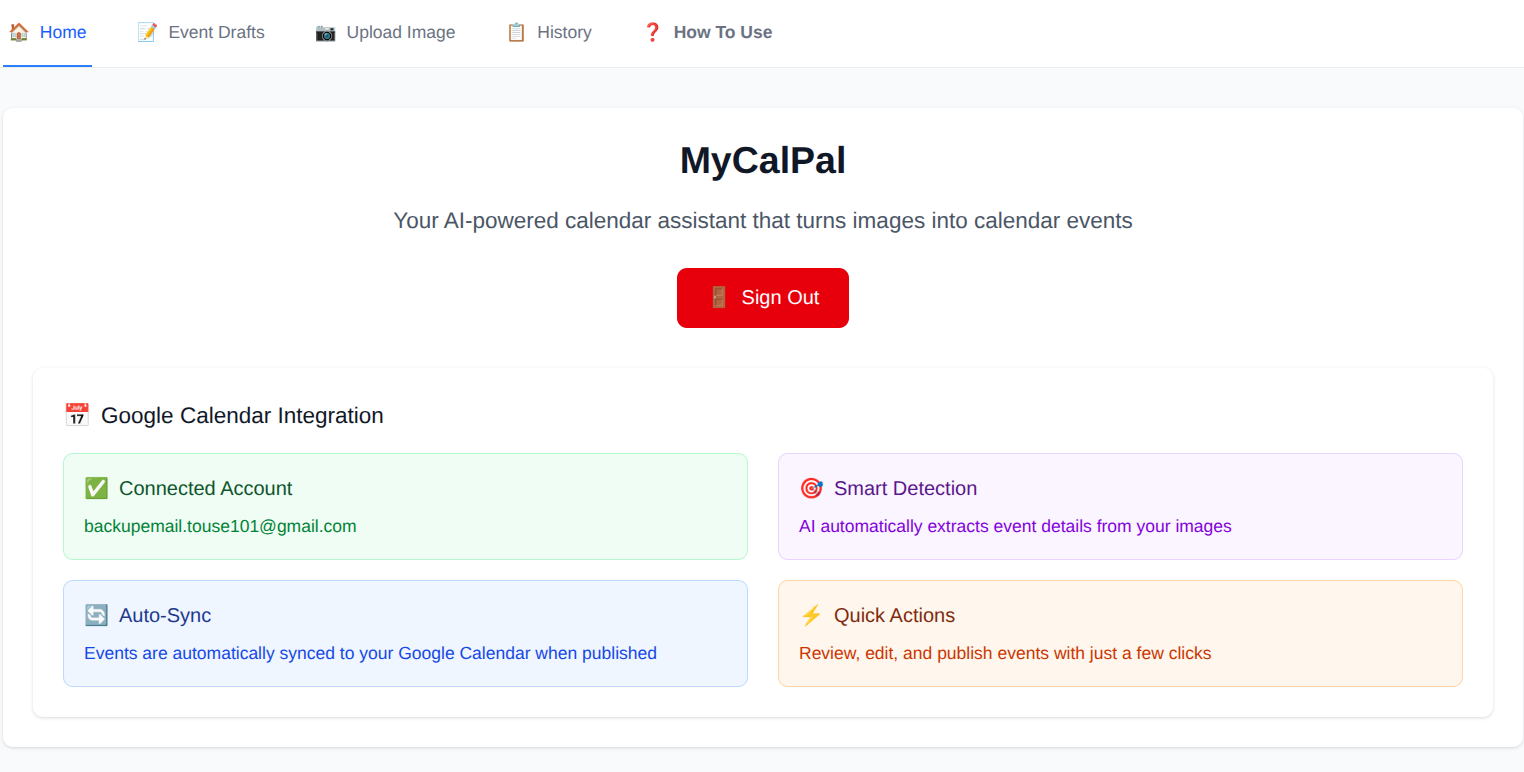The image size is (1524, 772).
Task: Select the question mark icon beside How To Use
Action: pyautogui.click(x=652, y=31)
